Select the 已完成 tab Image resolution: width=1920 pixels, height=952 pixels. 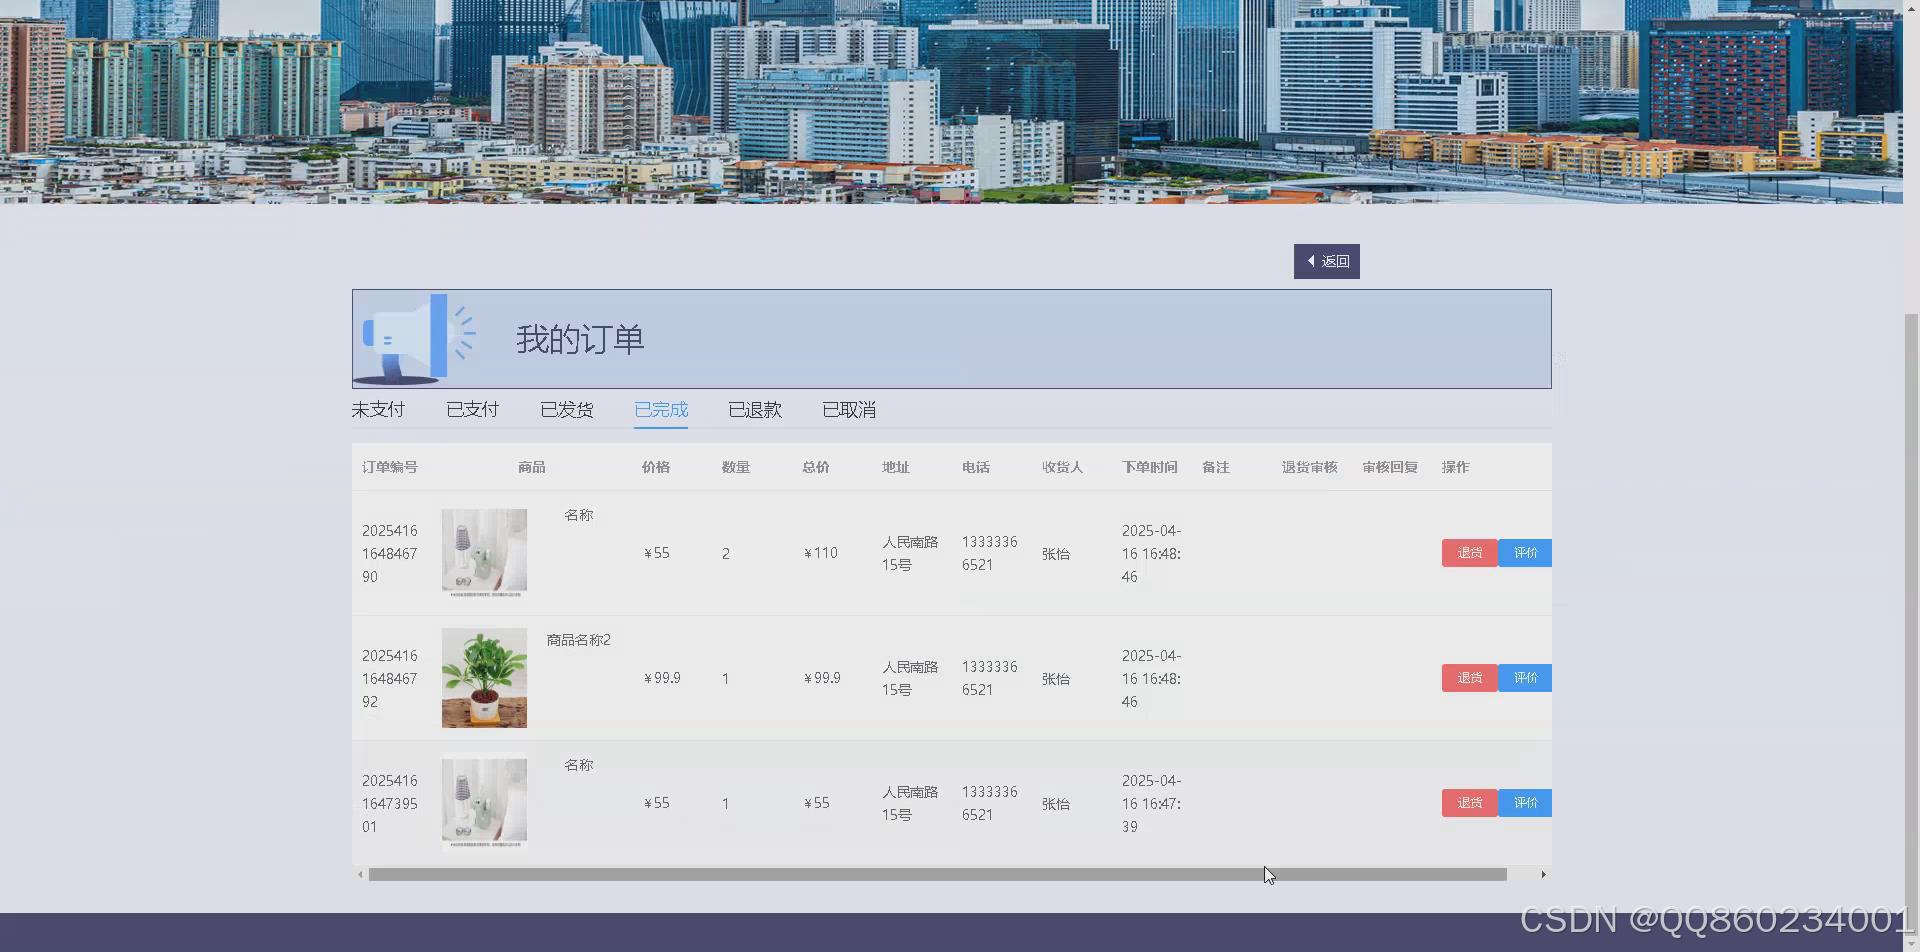tap(660, 409)
